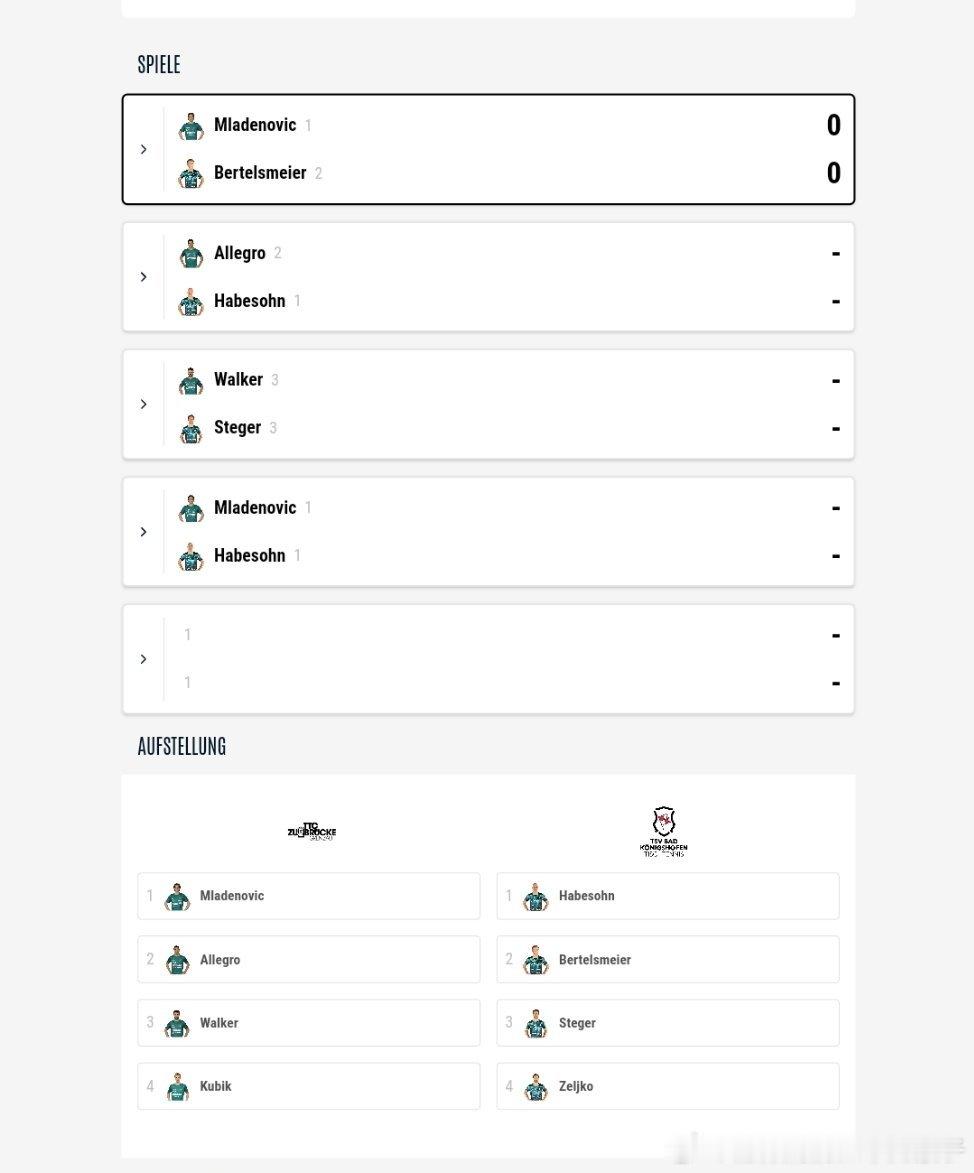Select Steger in the lineup list

pyautogui.click(x=668, y=1023)
